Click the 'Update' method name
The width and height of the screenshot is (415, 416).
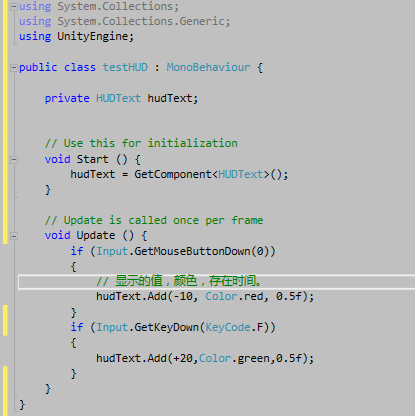click(x=96, y=235)
